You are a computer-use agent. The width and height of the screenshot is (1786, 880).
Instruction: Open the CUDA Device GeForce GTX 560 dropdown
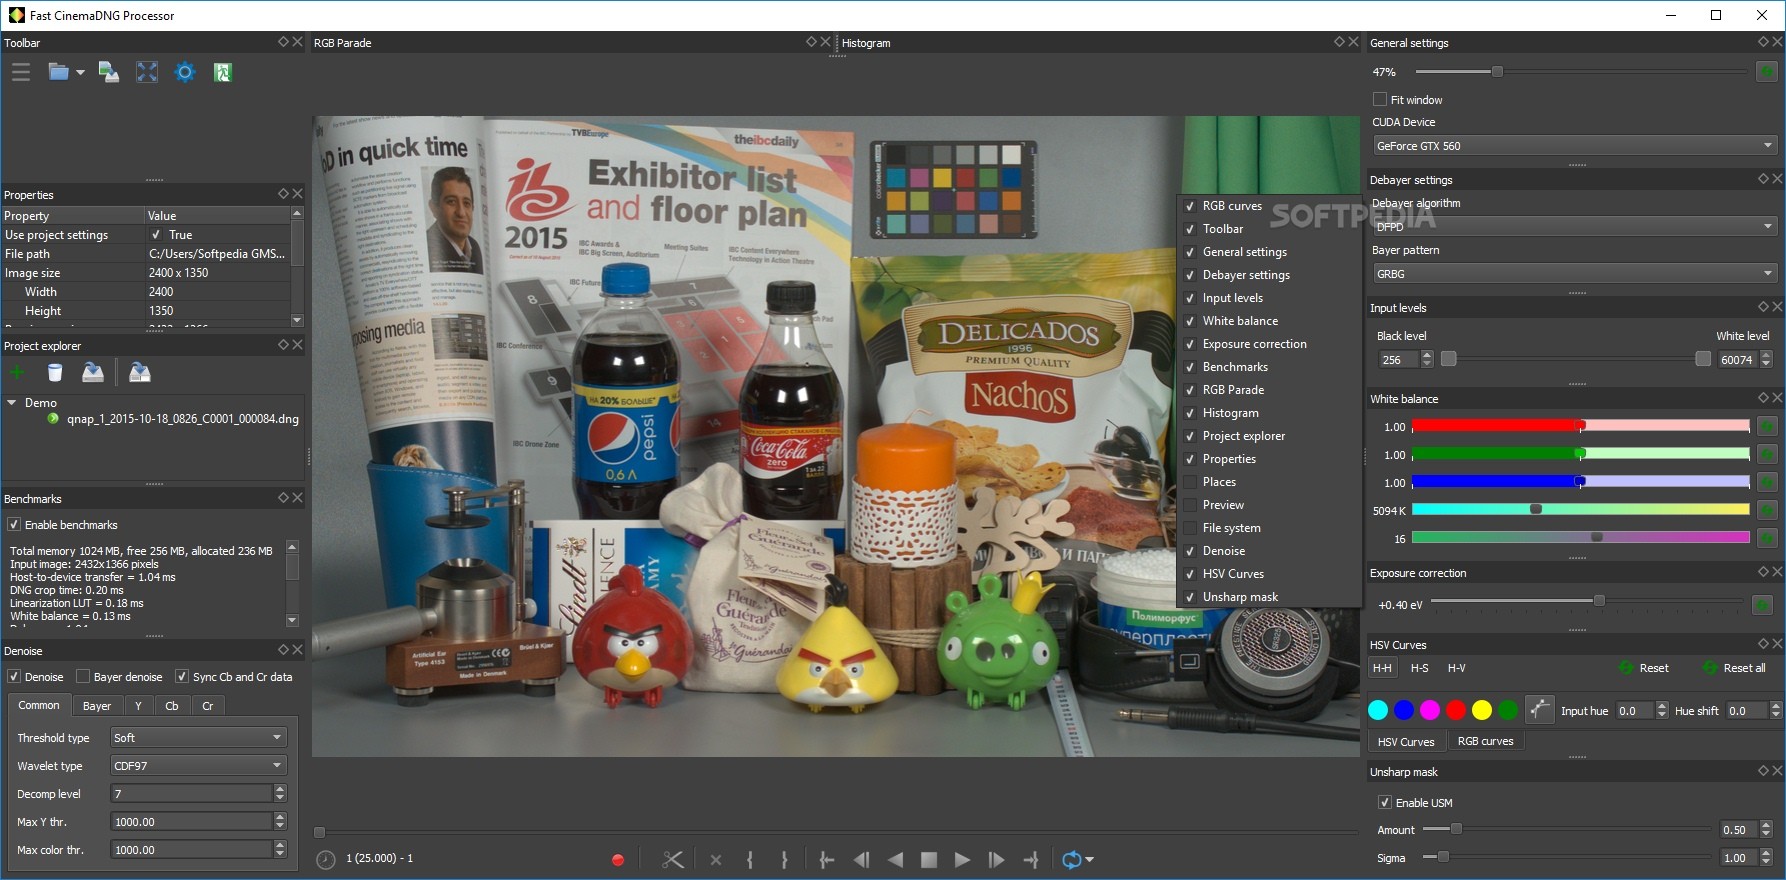click(1575, 146)
